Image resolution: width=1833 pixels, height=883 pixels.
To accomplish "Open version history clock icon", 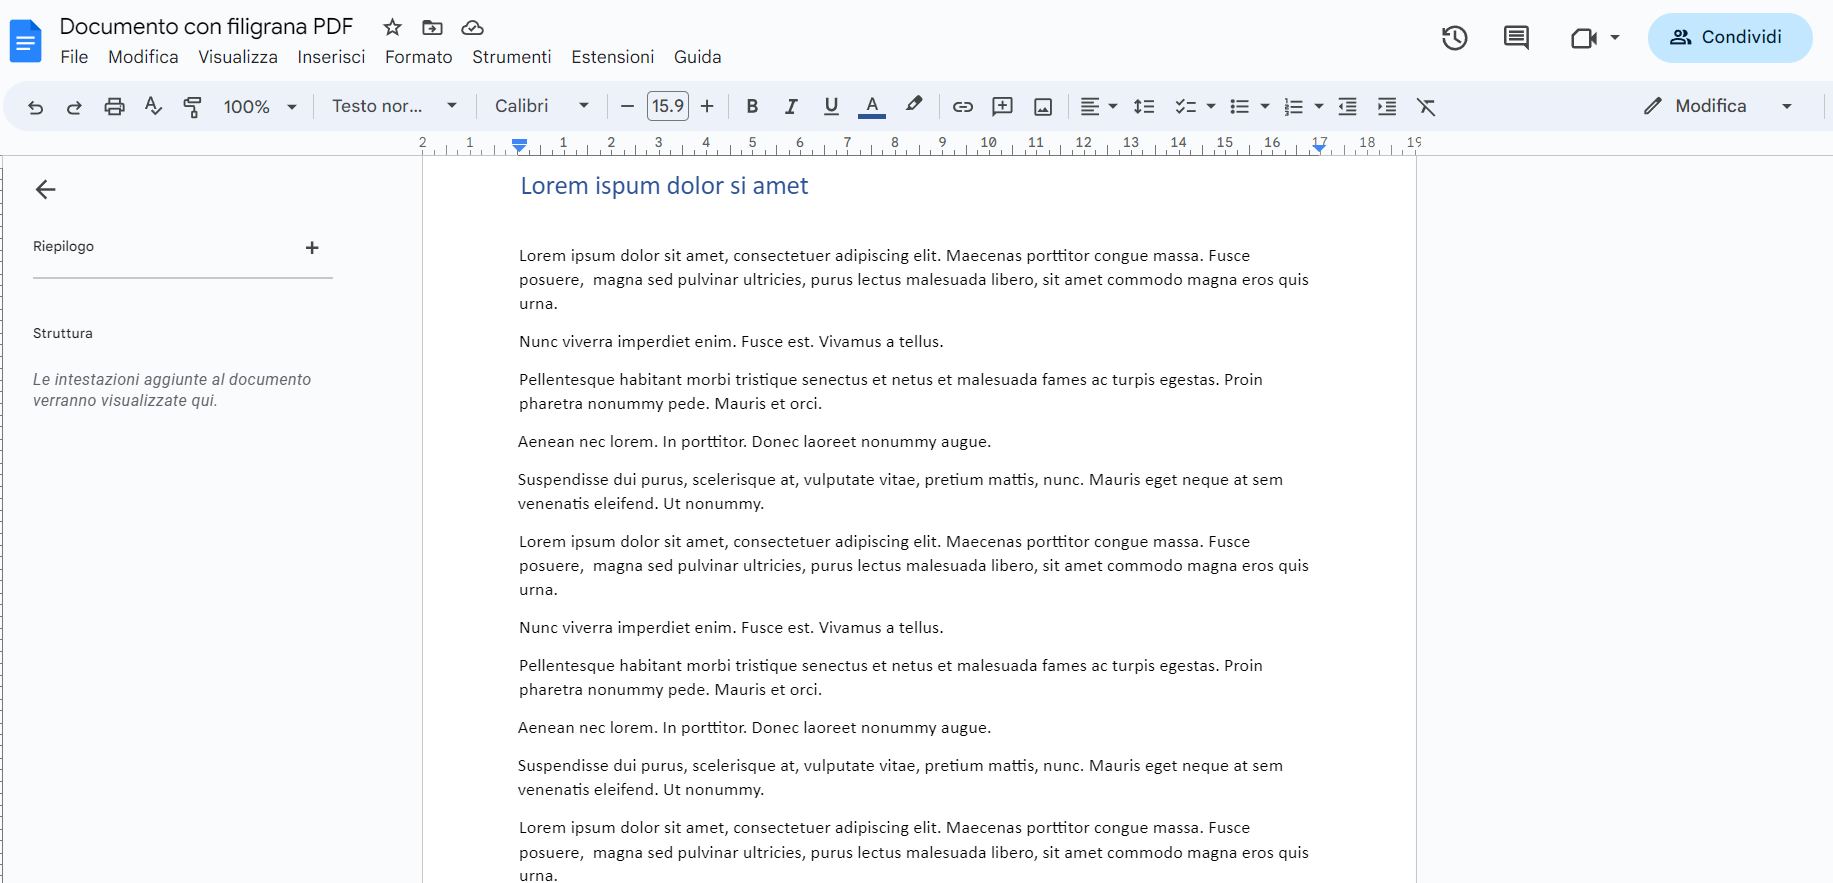I will click(1454, 38).
